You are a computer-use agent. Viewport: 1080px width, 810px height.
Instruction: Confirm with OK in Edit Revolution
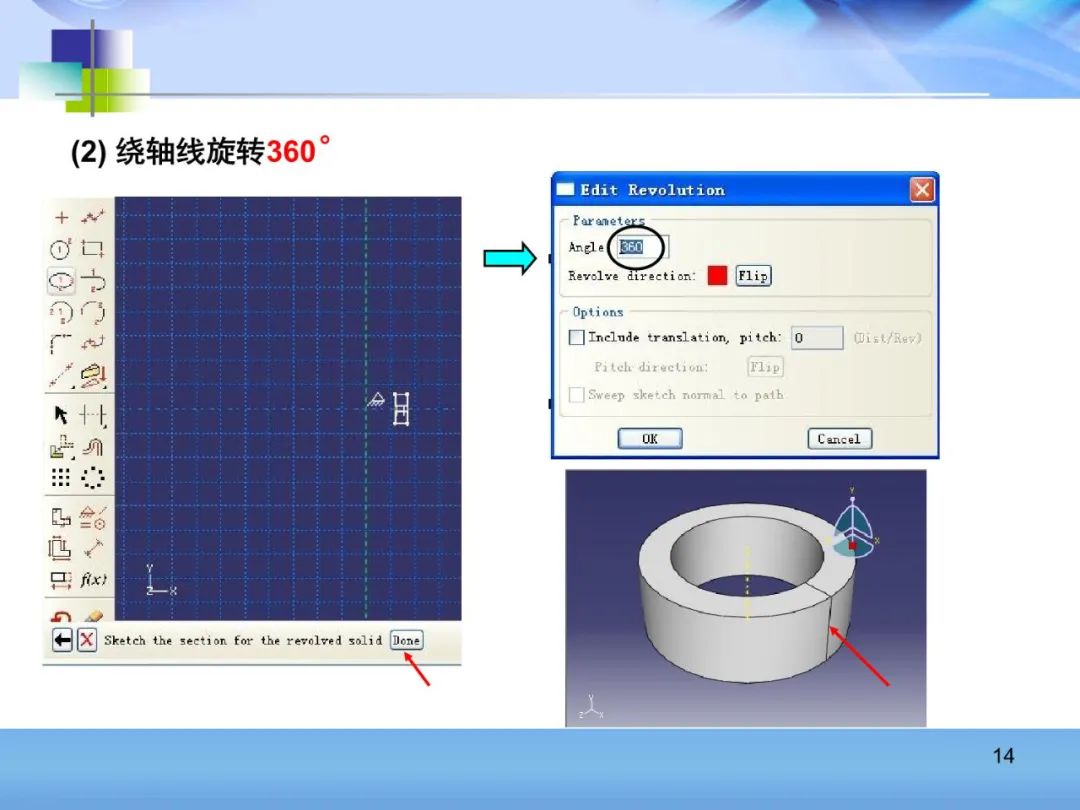[x=650, y=439]
